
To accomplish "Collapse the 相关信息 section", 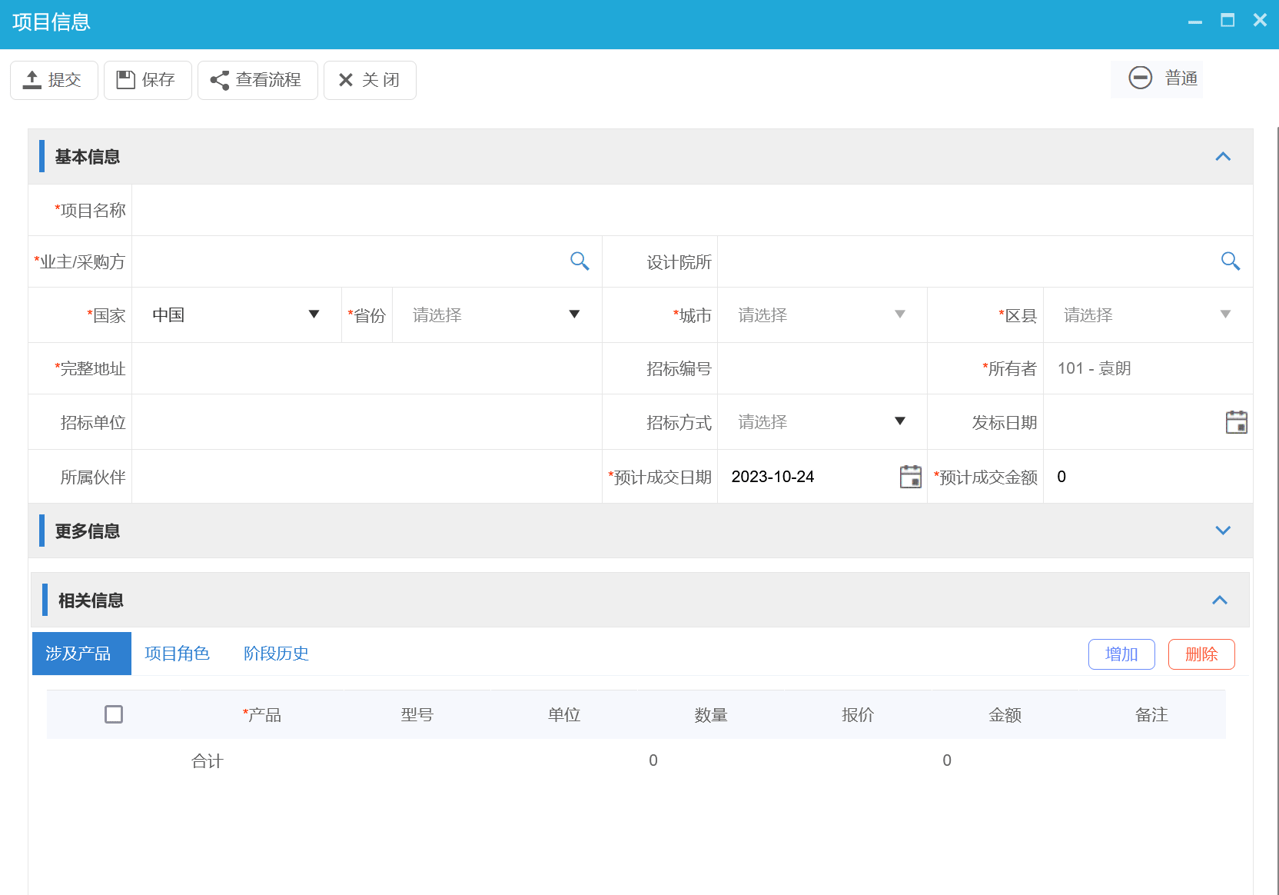I will [1219, 599].
